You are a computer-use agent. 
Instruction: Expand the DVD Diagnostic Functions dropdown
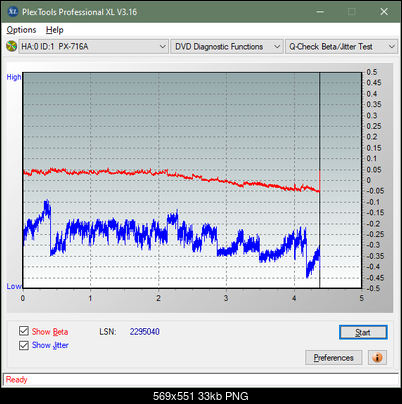pos(227,47)
